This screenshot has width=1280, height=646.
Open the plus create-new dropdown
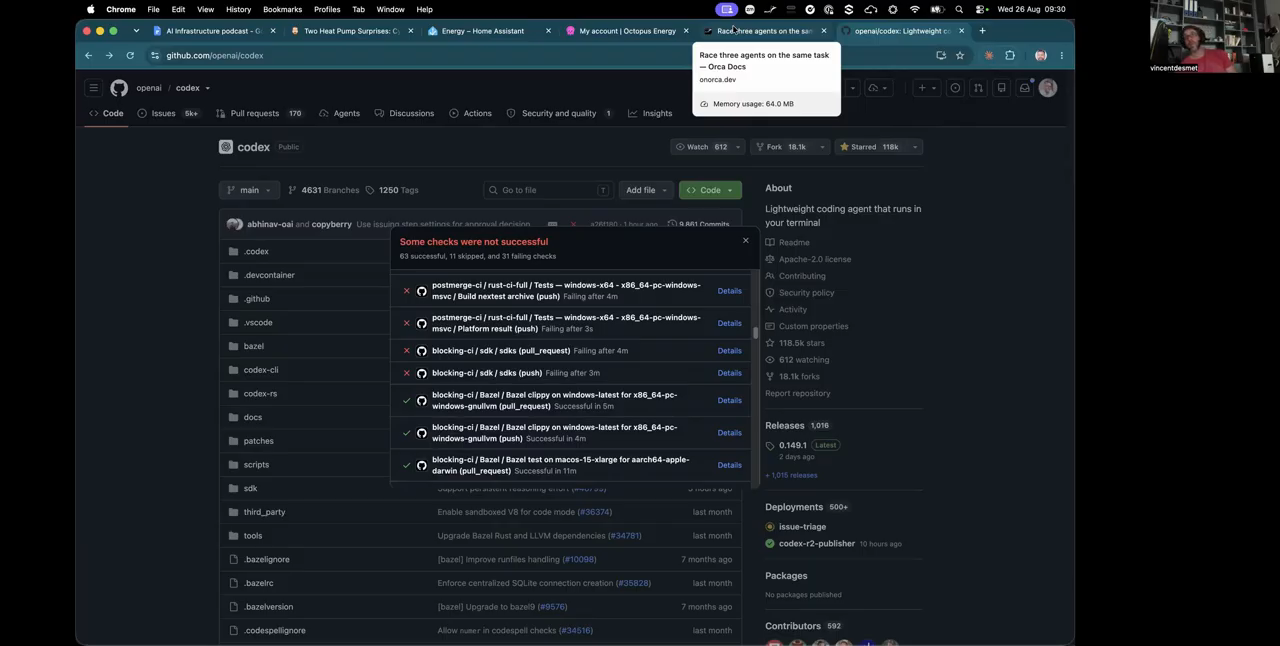[x=927, y=88]
